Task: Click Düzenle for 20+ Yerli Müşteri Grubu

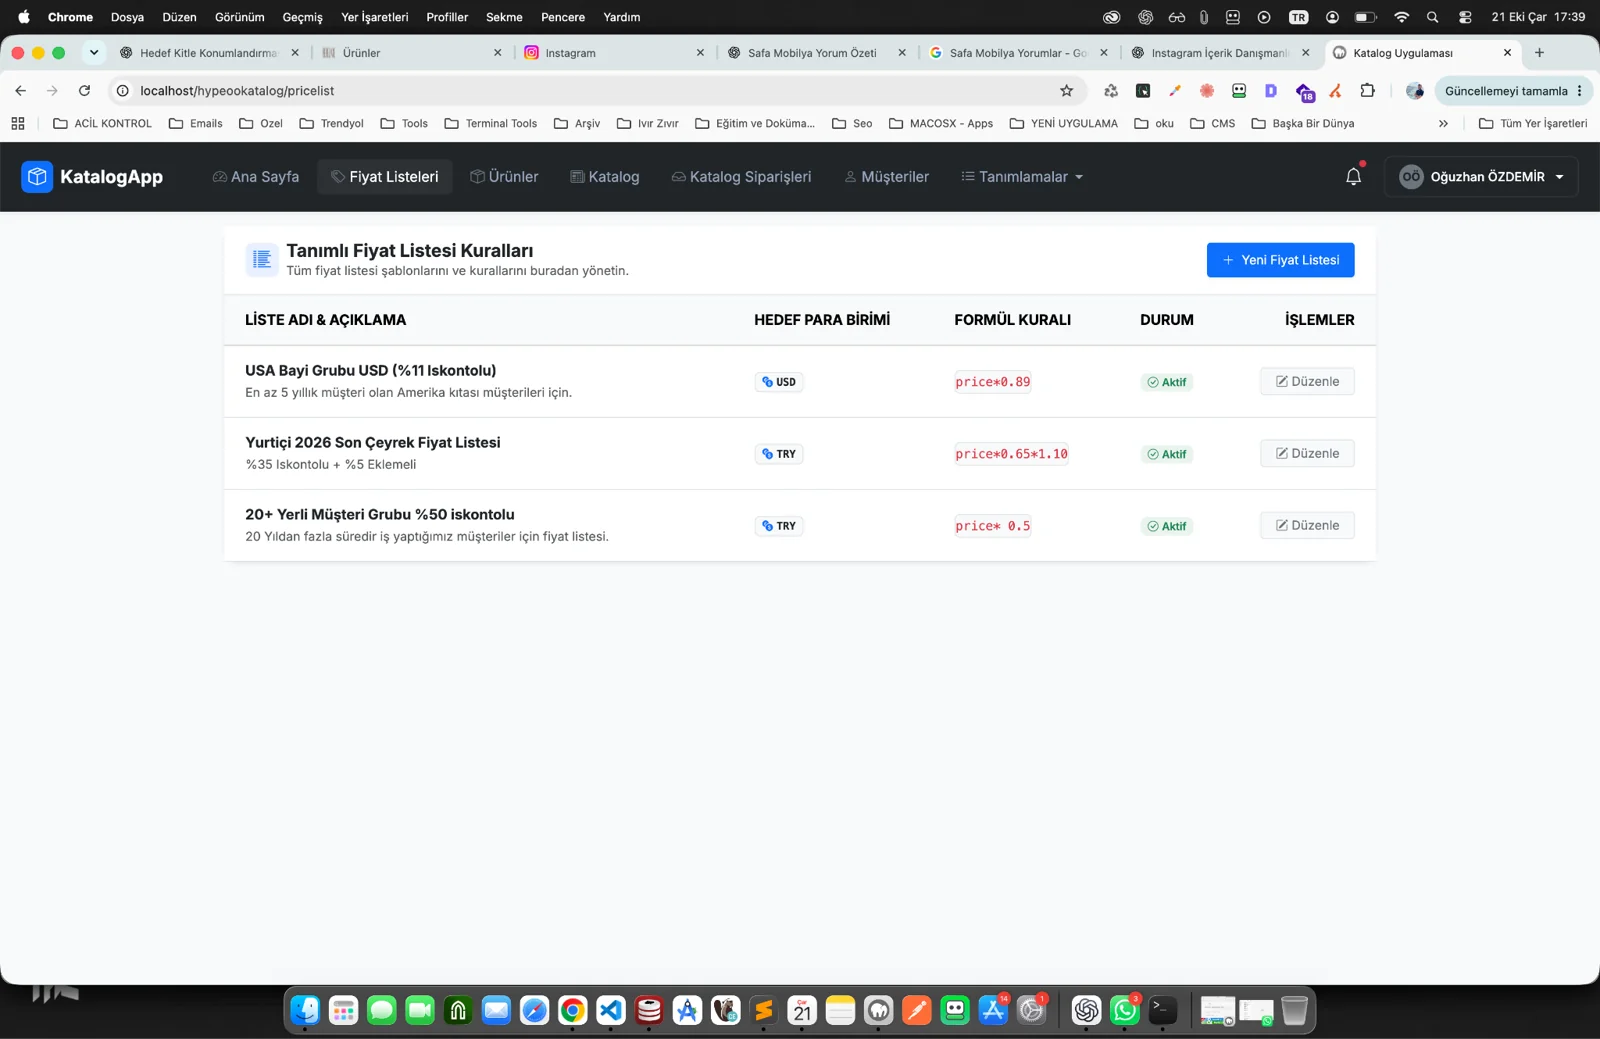Action: pyautogui.click(x=1307, y=526)
